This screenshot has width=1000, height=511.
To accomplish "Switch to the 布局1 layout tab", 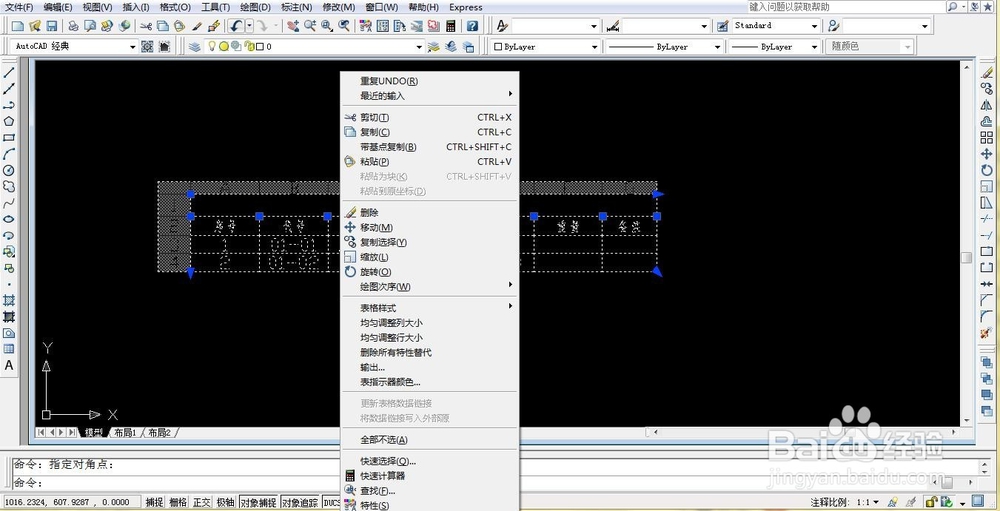I will tap(125, 433).
